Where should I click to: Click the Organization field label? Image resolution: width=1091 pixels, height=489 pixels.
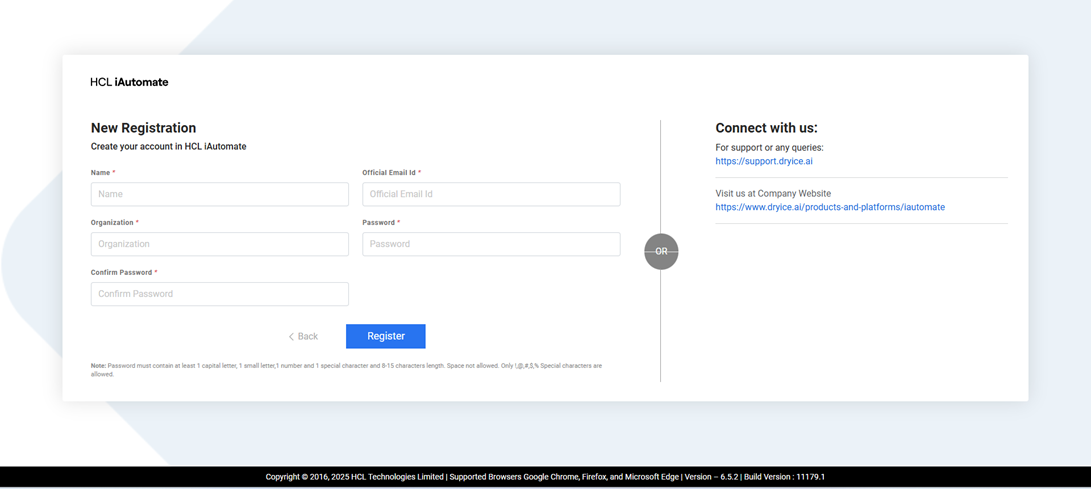[x=112, y=223]
